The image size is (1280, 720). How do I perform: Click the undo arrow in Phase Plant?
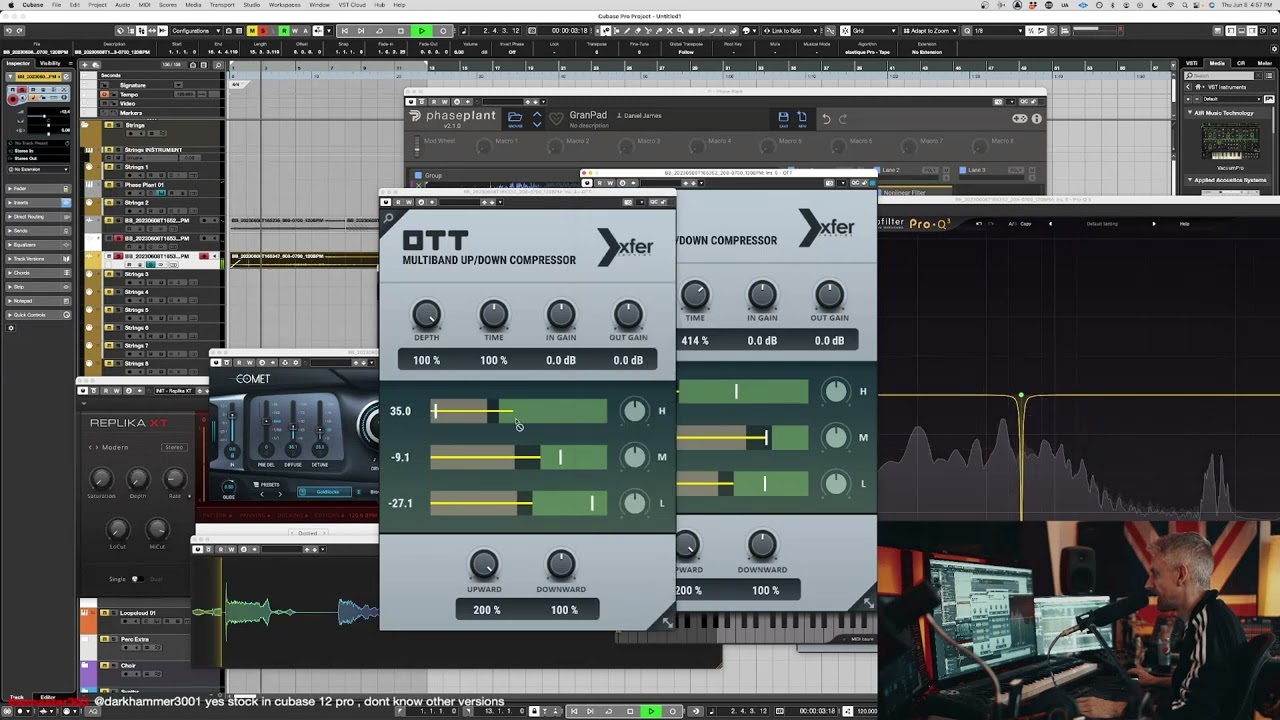[826, 118]
